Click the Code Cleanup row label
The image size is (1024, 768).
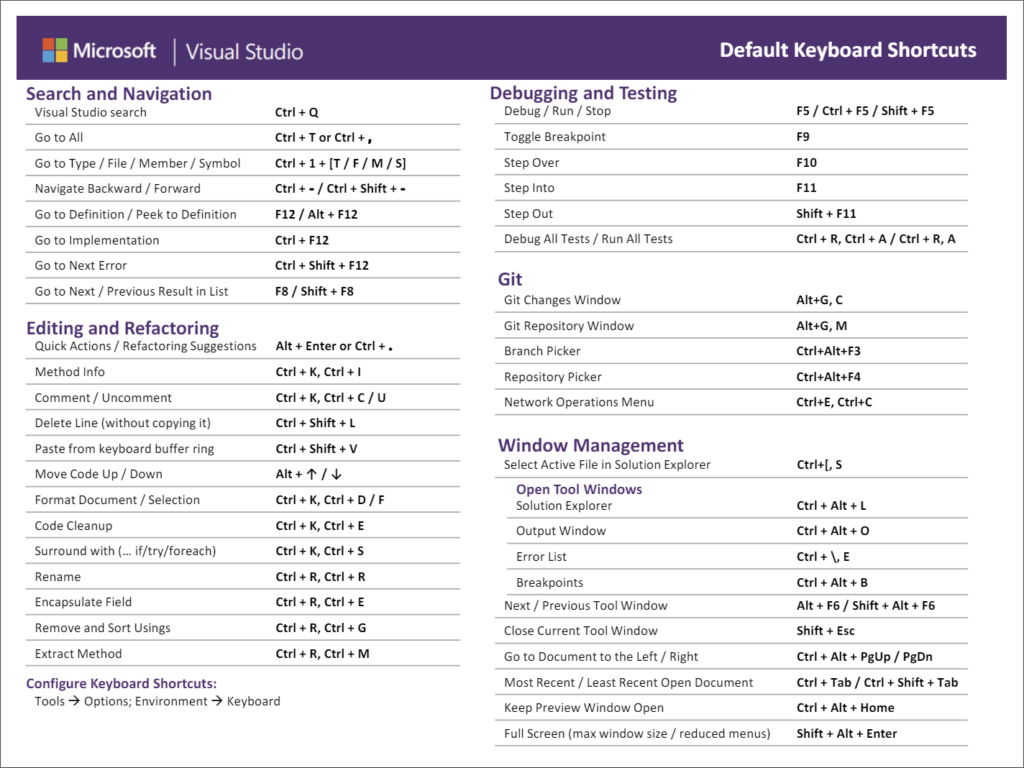[x=73, y=526]
